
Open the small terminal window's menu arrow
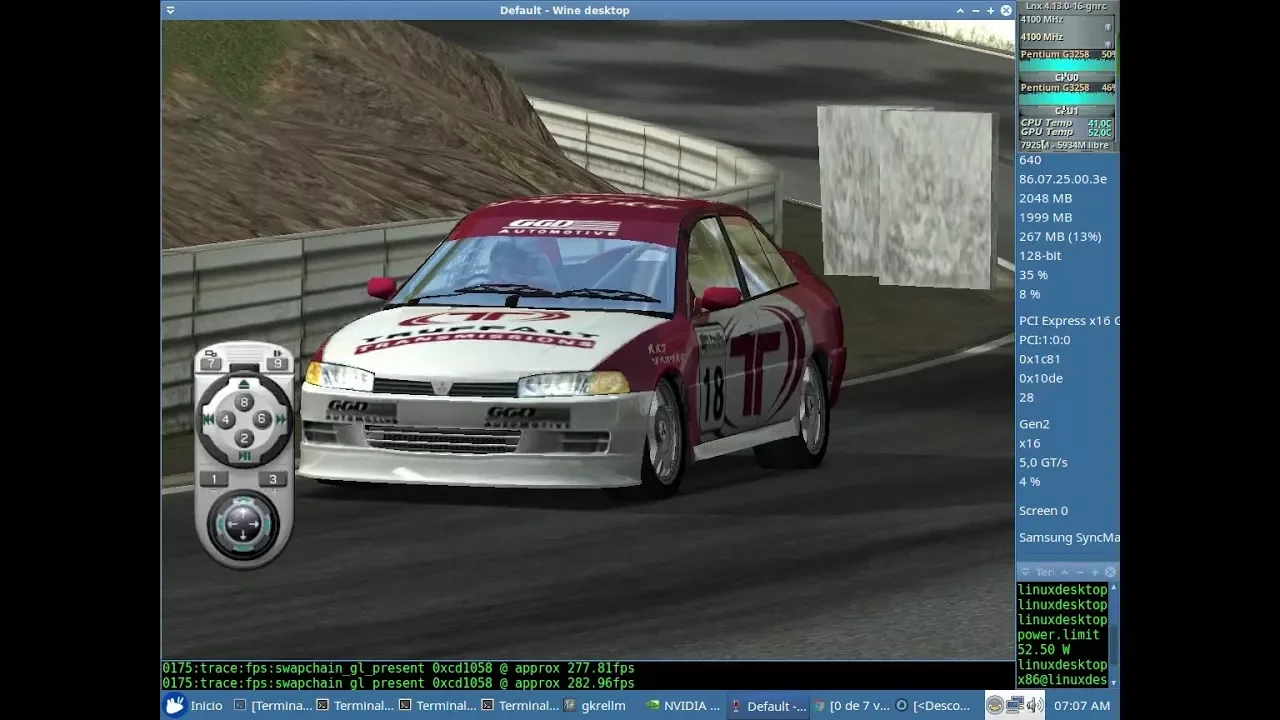click(1024, 572)
